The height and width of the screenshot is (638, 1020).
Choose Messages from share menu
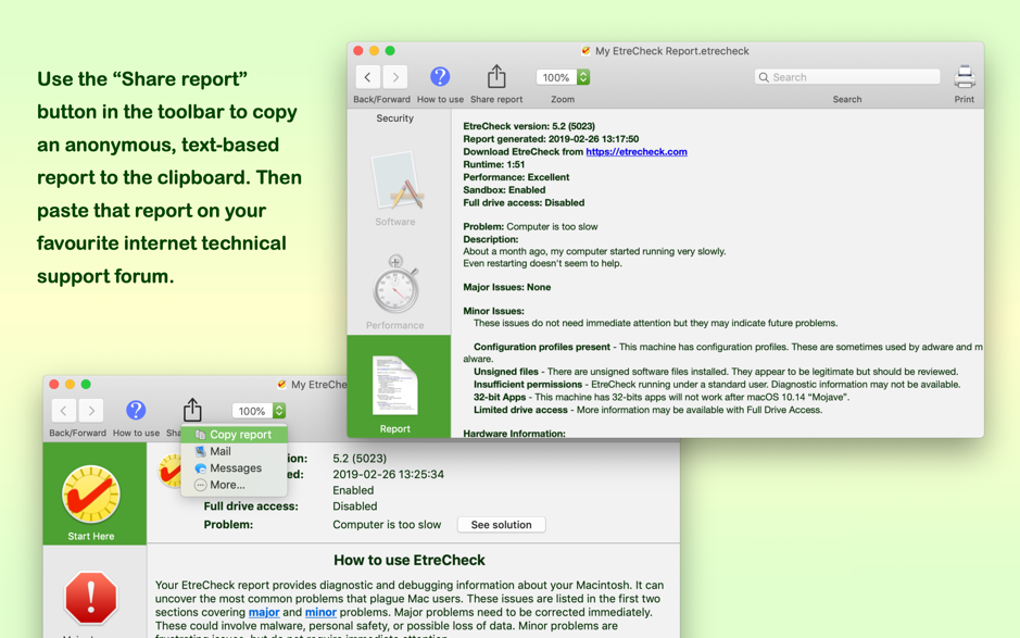point(234,468)
